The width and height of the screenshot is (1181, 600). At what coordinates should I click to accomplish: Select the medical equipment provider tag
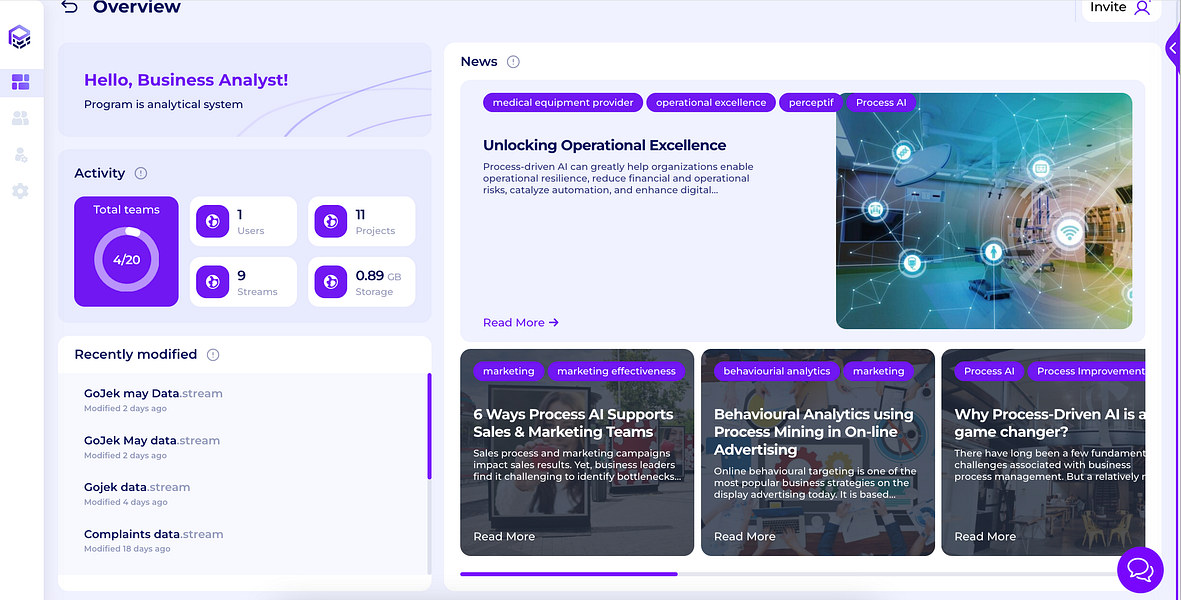point(563,102)
